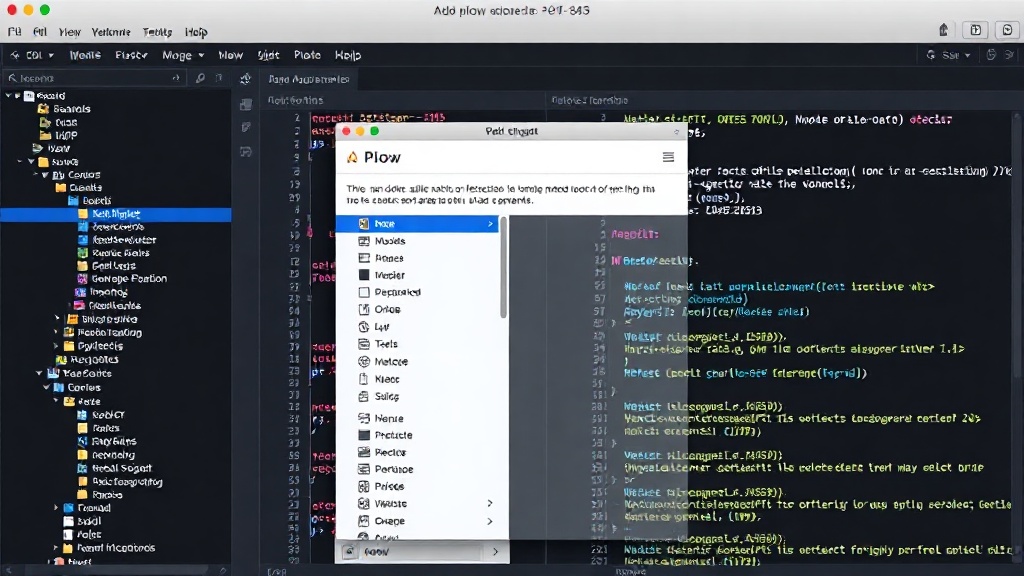
Task: Open the Ssr dropdown at toolbar right
Action: point(956,56)
